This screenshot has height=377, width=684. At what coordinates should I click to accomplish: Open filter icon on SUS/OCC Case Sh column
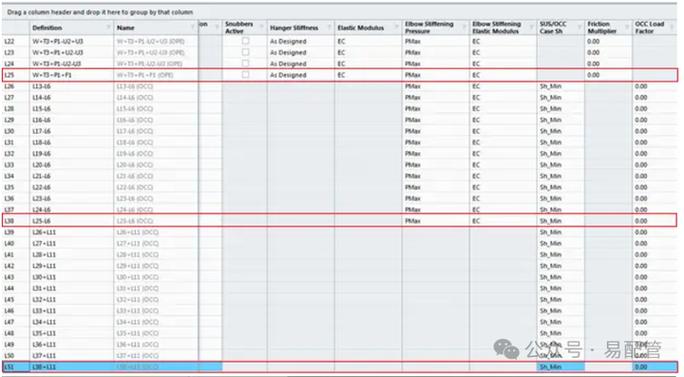[579, 27]
